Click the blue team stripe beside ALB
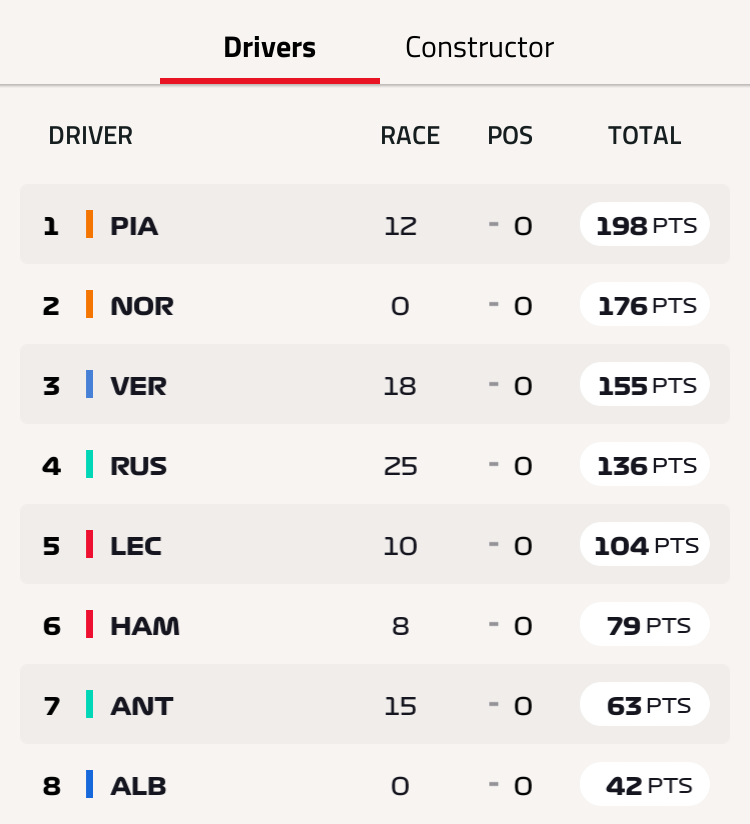750x824 pixels. (89, 784)
